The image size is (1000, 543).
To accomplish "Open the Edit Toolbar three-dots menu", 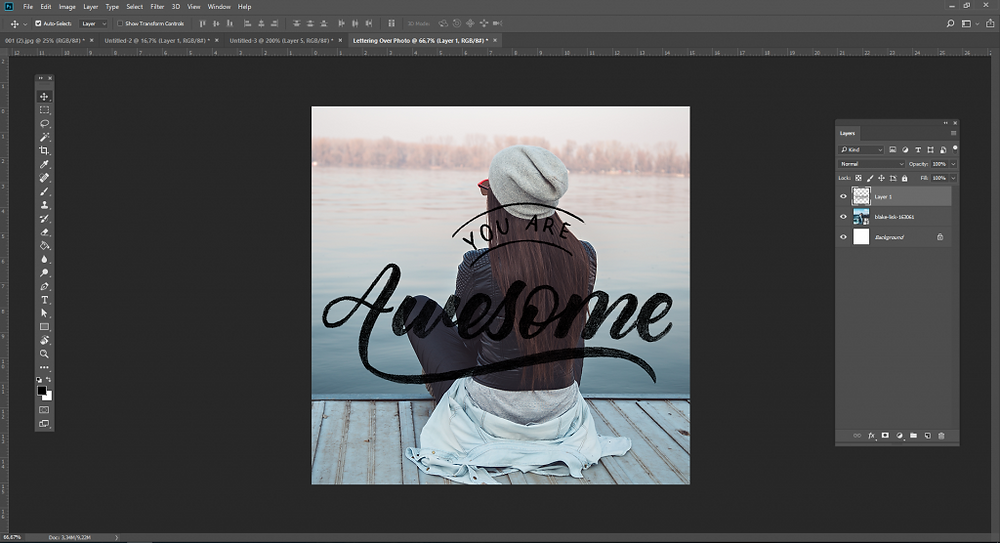I will [44, 368].
